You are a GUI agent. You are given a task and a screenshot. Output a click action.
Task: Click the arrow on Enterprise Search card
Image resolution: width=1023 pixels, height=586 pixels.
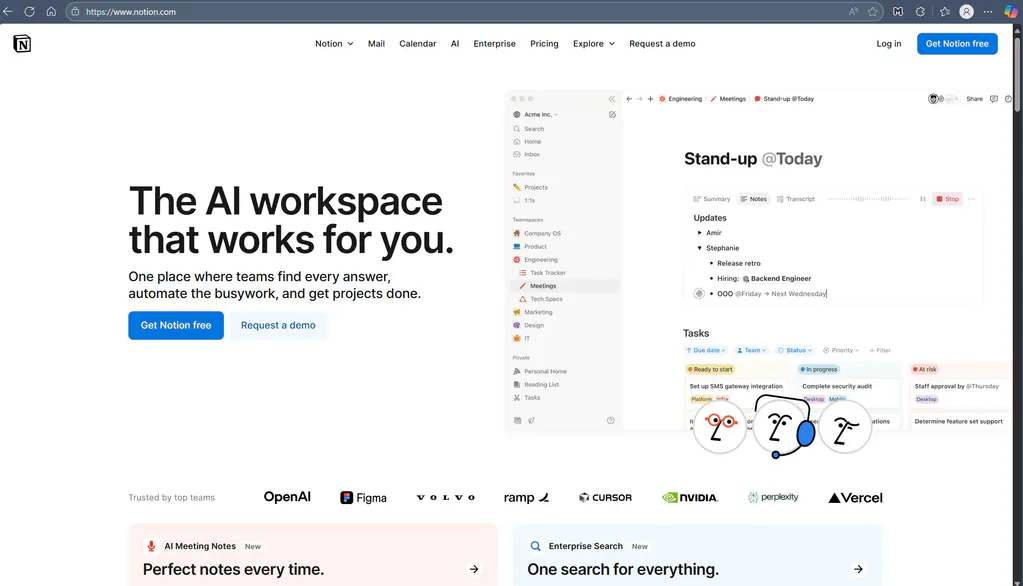(x=858, y=569)
